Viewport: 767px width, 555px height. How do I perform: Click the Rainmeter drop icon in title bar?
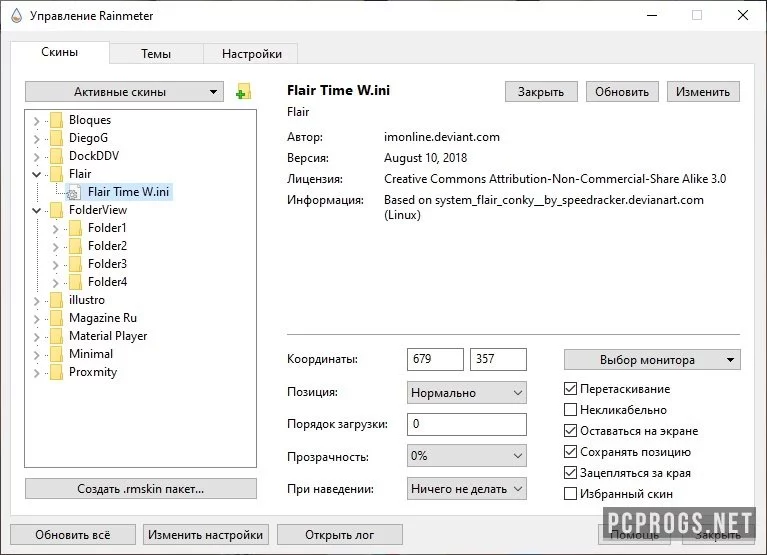[17, 16]
